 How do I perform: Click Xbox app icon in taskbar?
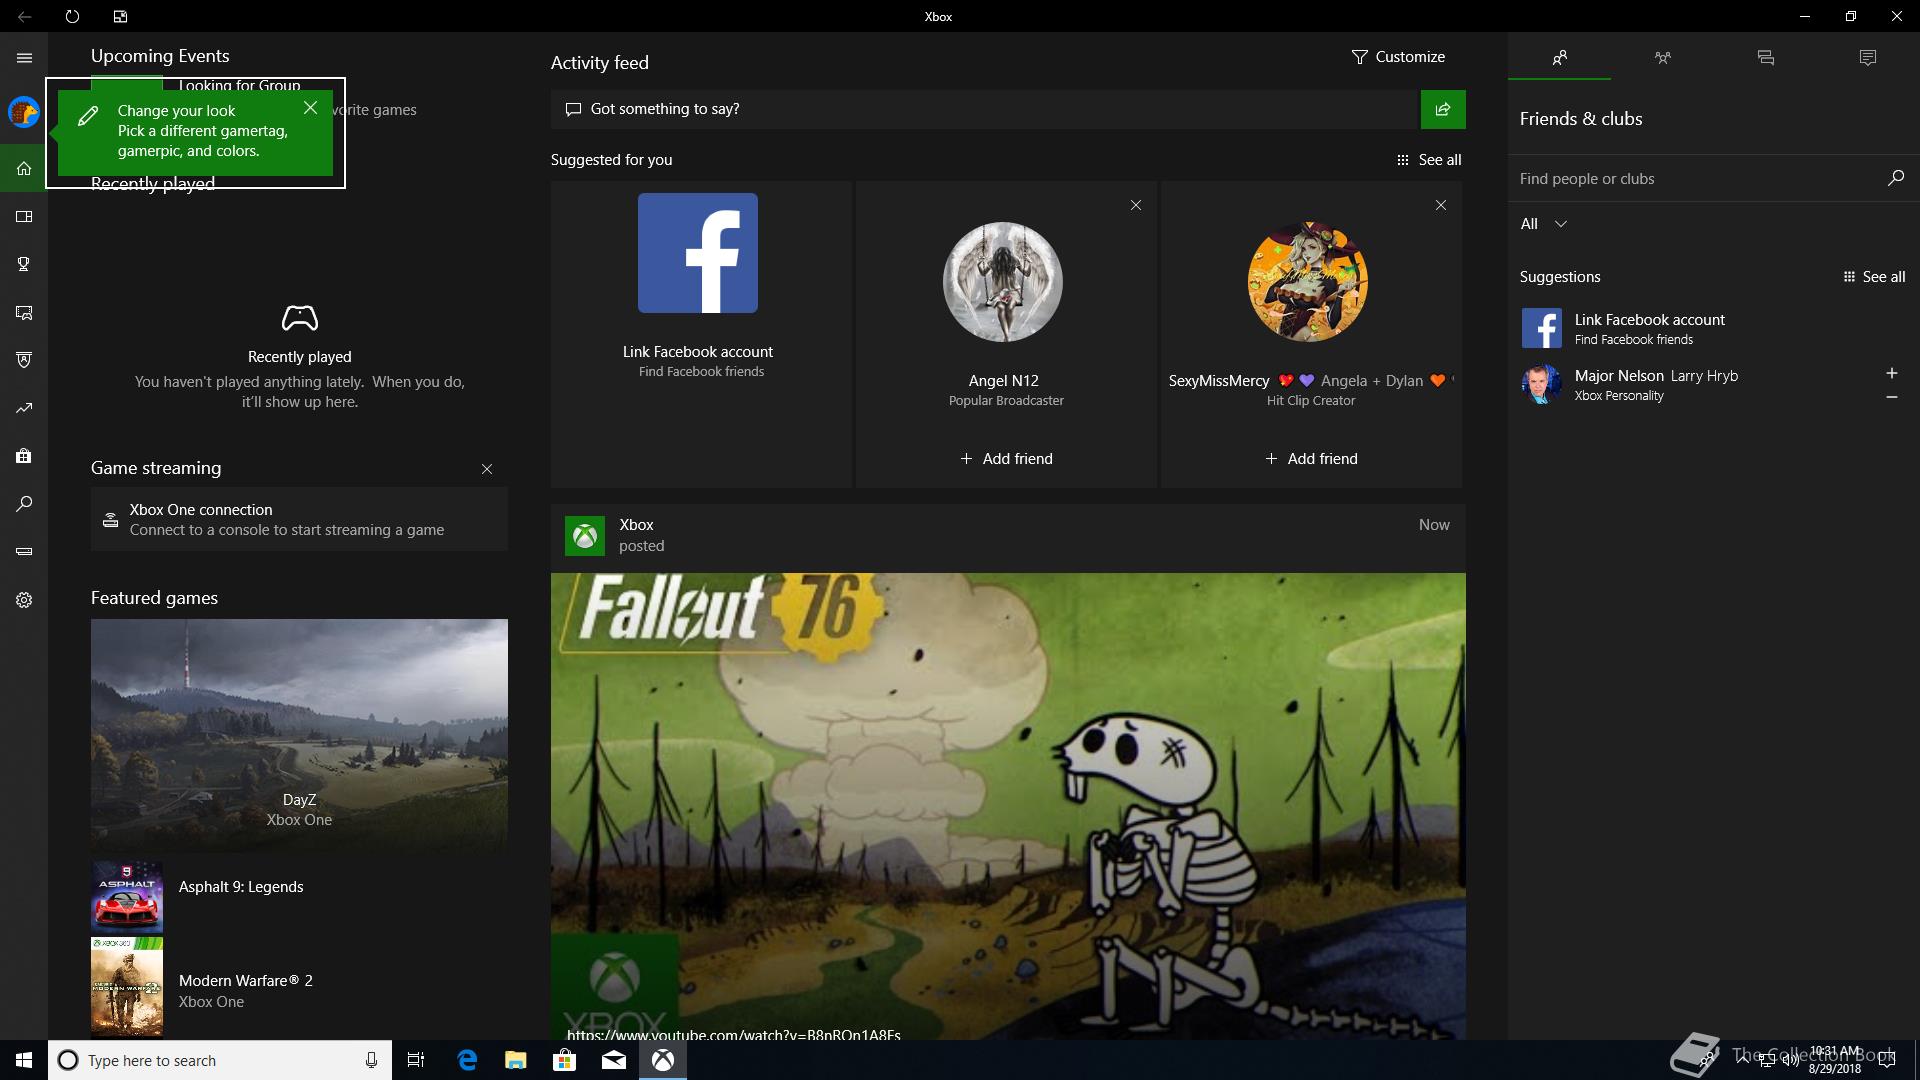pyautogui.click(x=663, y=1060)
